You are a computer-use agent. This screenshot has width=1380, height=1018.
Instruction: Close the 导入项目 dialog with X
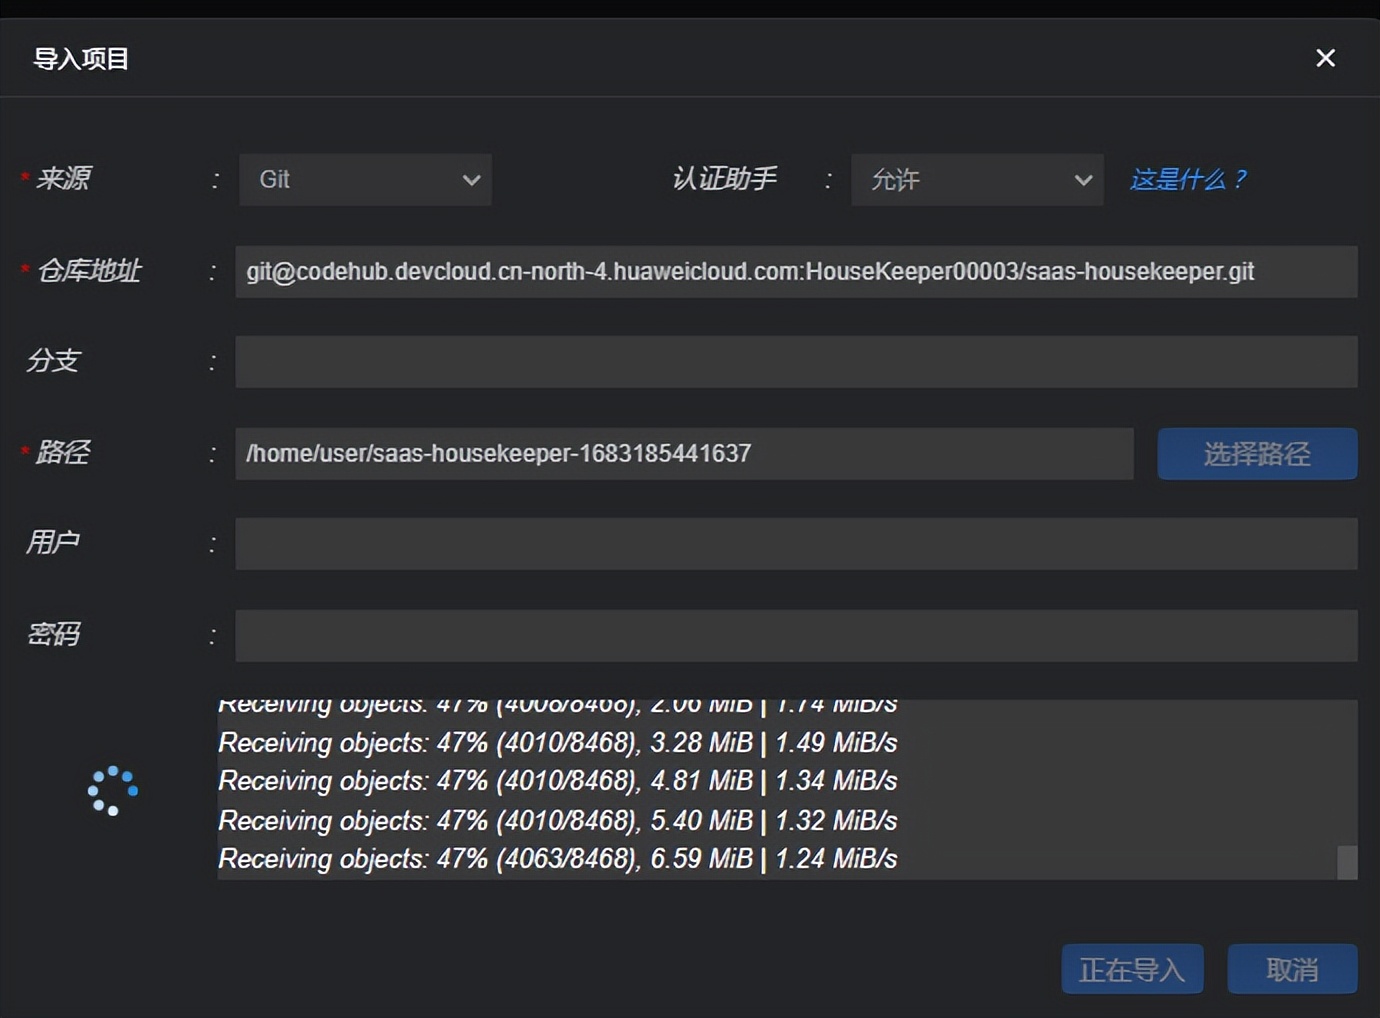[x=1325, y=58]
